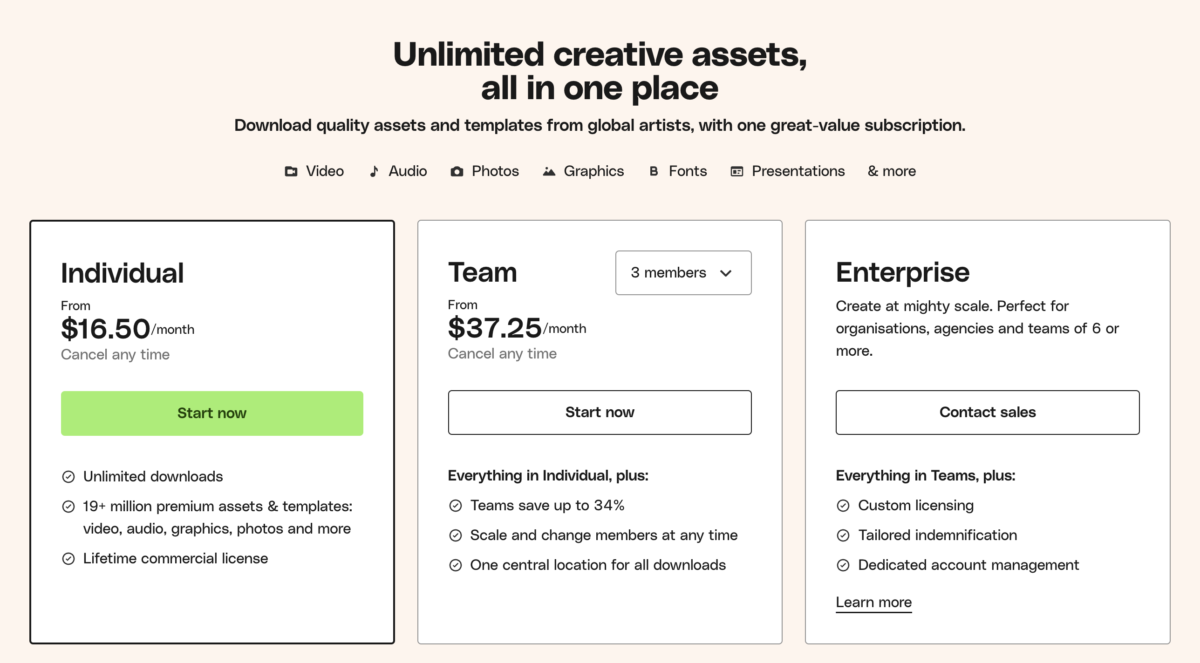Click the Audio music note icon
1200x663 pixels.
[x=372, y=171]
